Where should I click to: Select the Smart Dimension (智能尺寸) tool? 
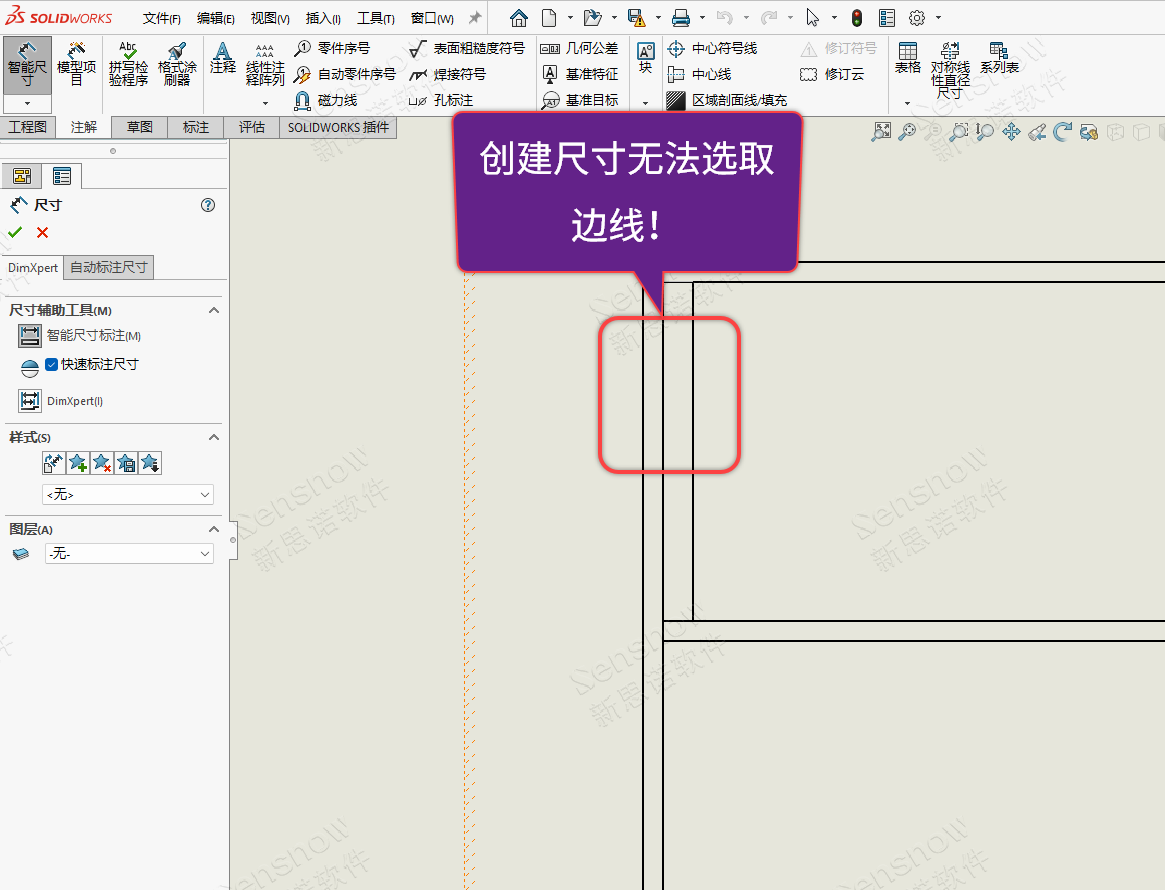point(27,62)
